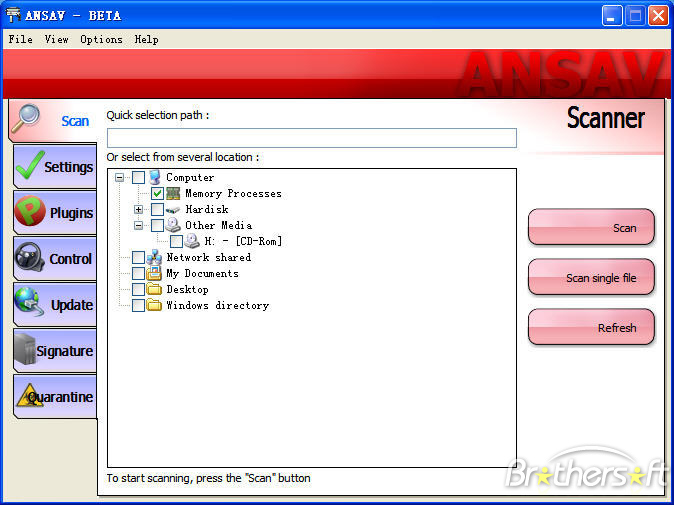Select the Other Media tree label
674x505 pixels.
click(x=219, y=225)
